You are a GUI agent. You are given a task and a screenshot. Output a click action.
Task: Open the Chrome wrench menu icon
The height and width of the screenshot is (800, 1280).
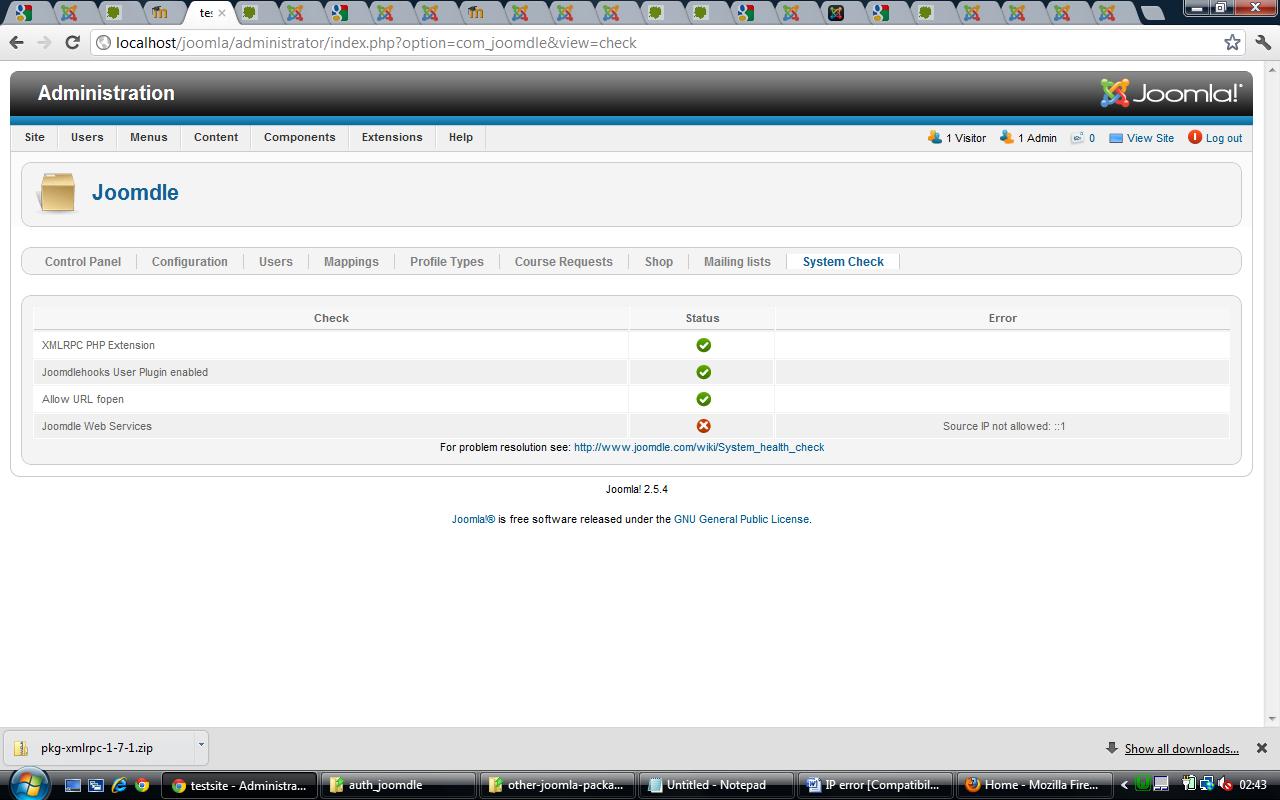pos(1262,42)
